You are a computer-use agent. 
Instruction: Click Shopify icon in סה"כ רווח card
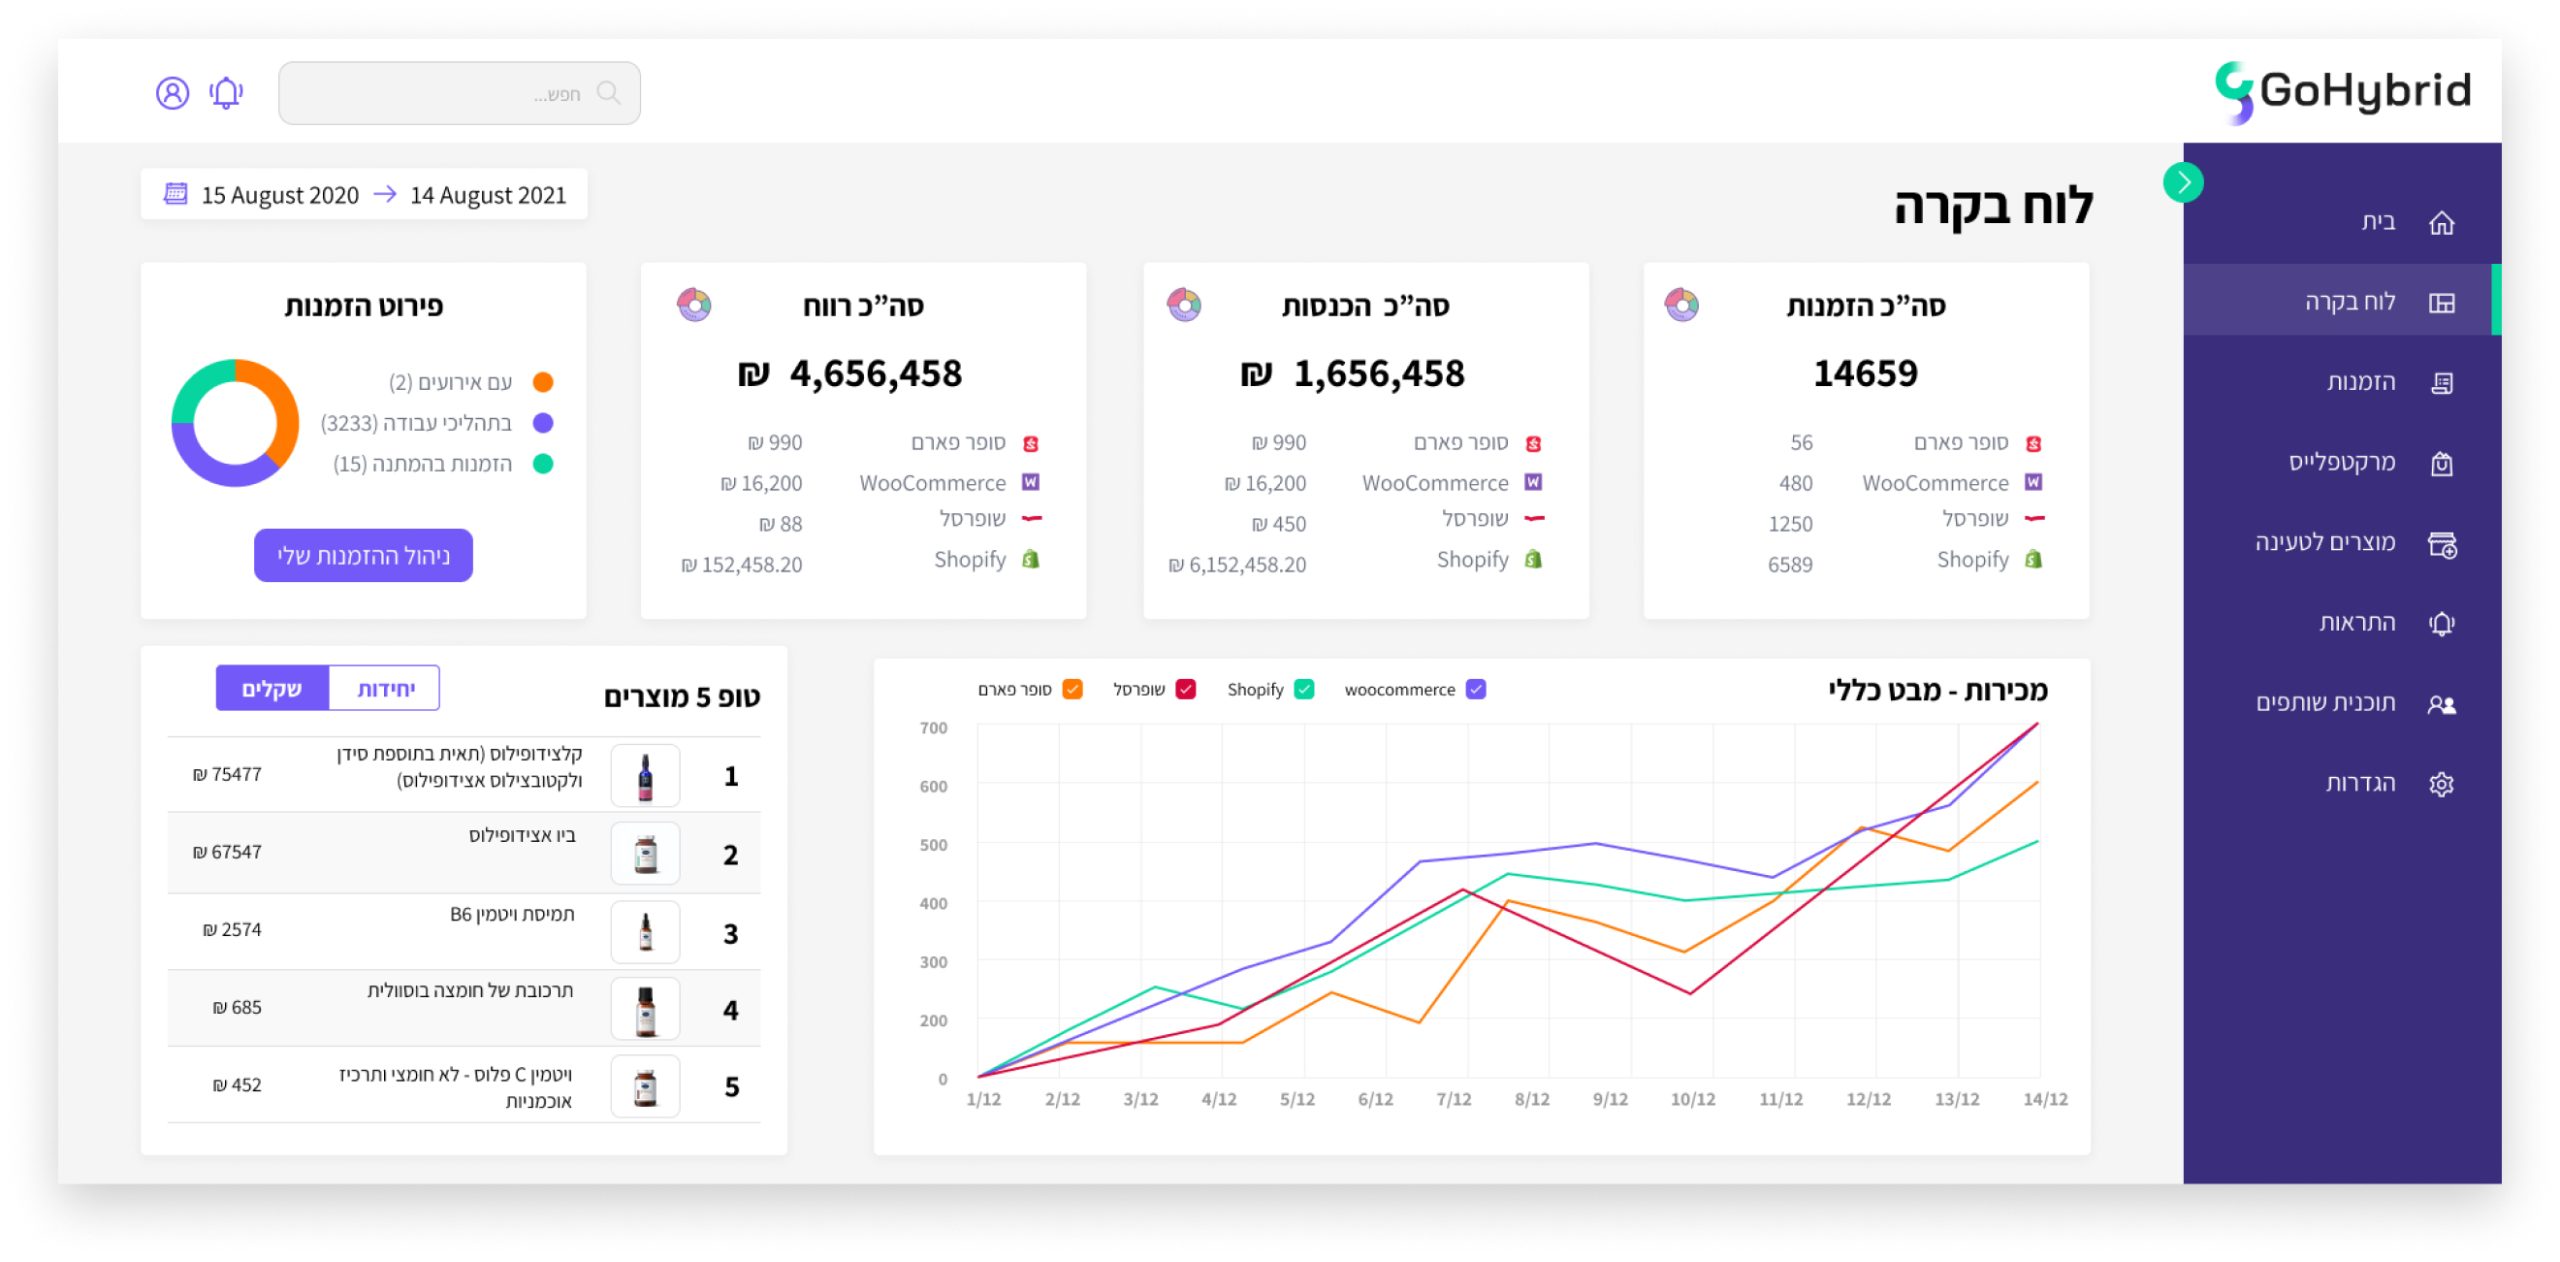(x=1031, y=559)
